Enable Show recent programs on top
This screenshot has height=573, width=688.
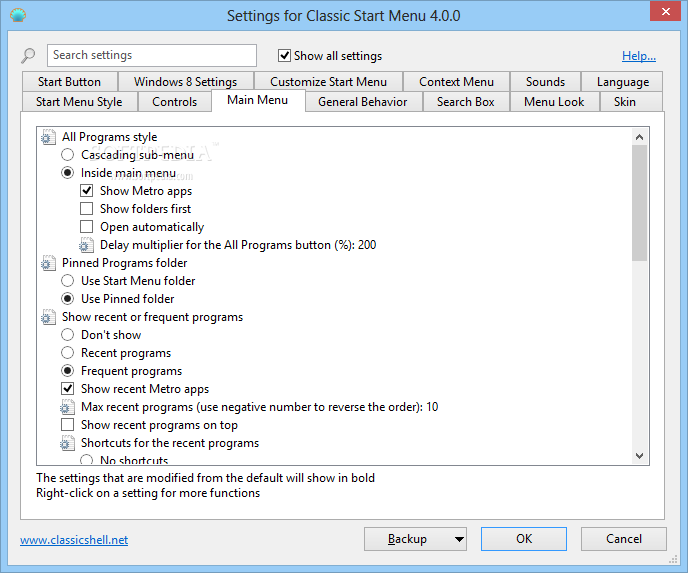(x=67, y=425)
